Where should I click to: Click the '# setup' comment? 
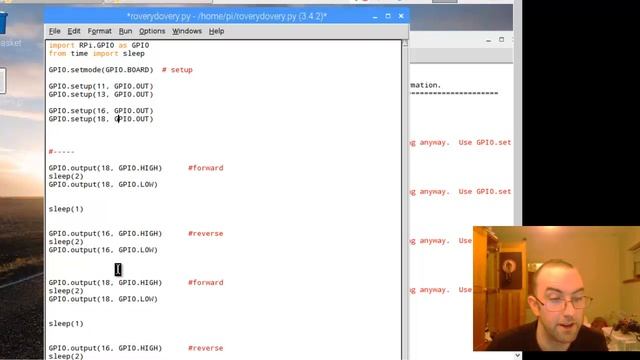click(x=177, y=70)
